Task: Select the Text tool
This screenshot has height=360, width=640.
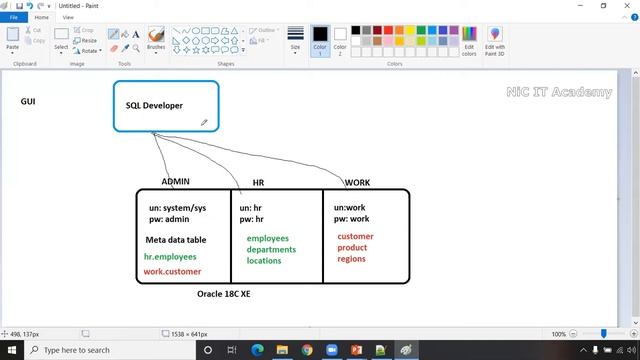Action: click(136, 34)
